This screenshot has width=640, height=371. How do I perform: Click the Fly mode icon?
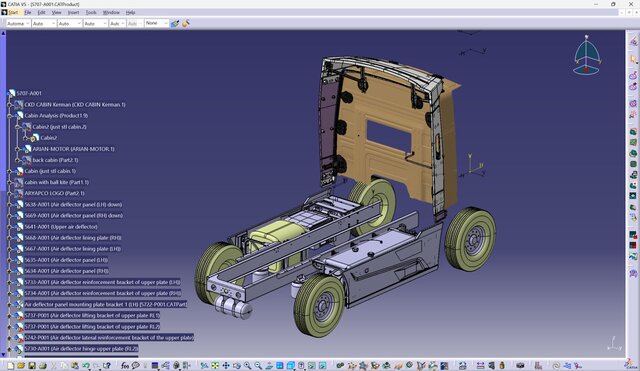tap(204, 366)
